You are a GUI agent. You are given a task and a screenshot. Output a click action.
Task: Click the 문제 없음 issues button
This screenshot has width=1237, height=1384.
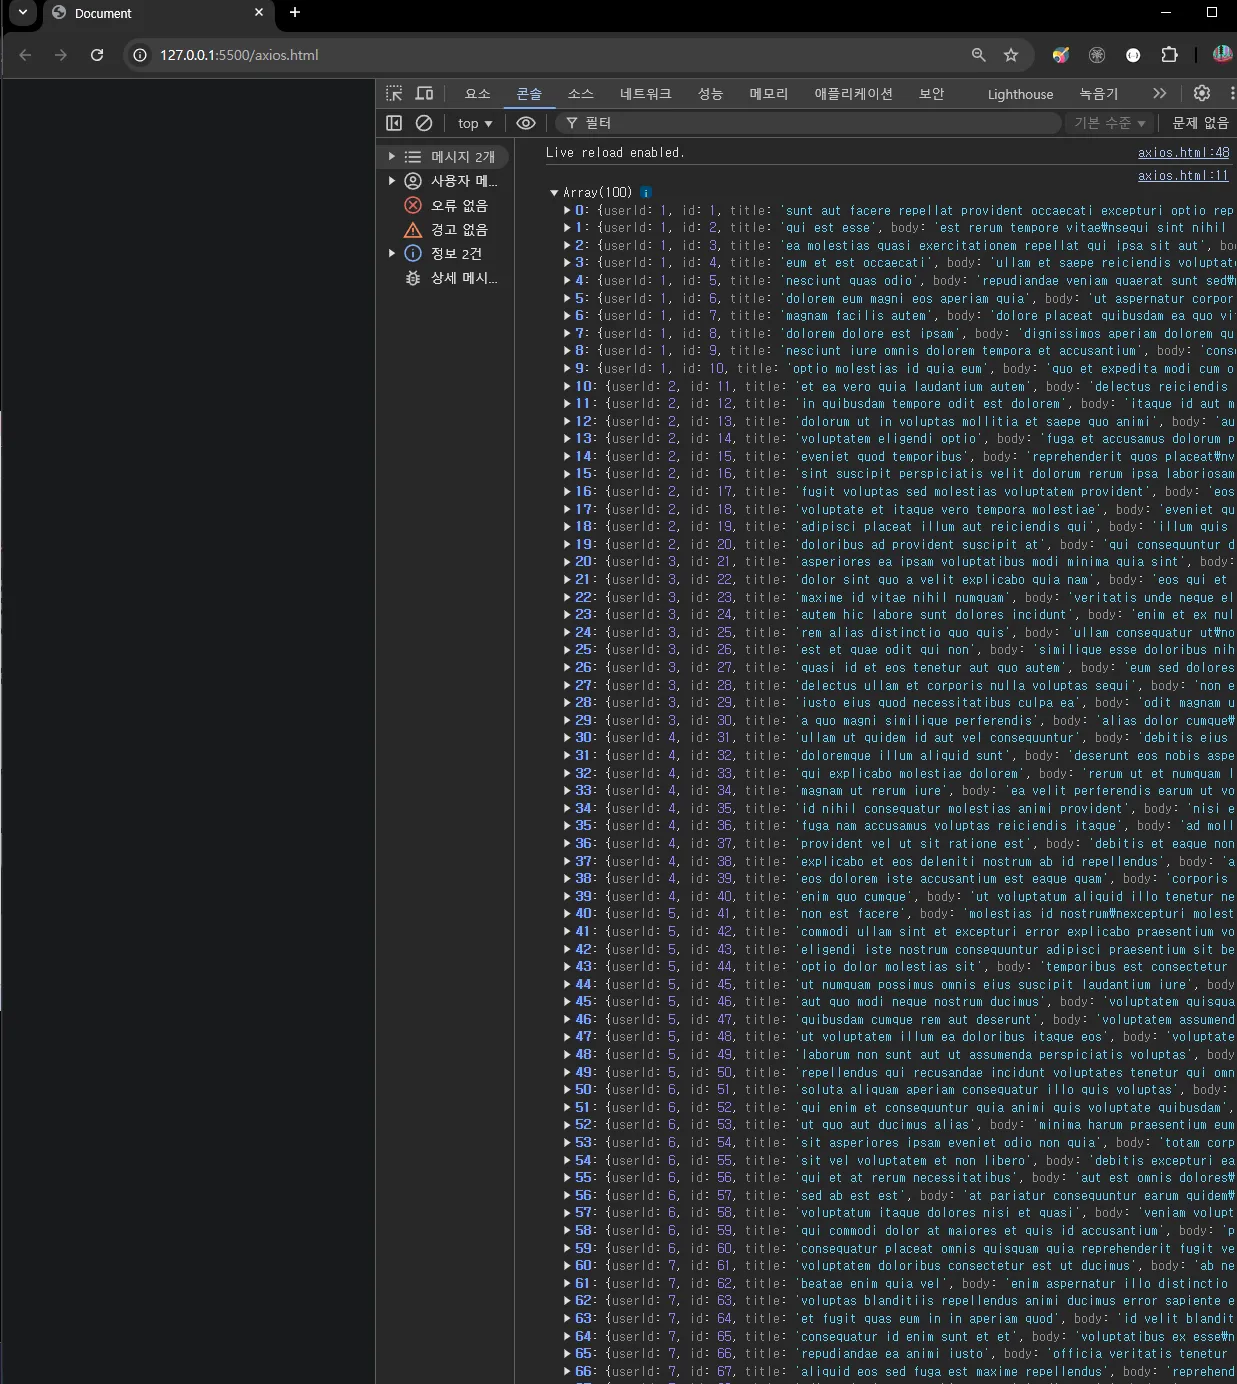(x=1200, y=123)
